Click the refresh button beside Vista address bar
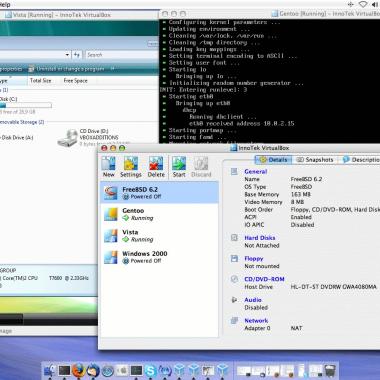 pyautogui.click(x=77, y=55)
